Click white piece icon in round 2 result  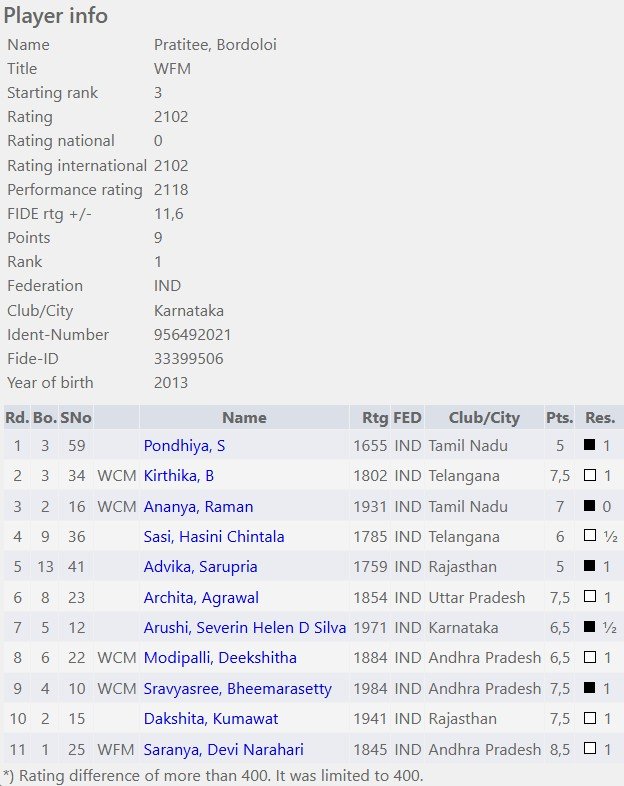590,475
